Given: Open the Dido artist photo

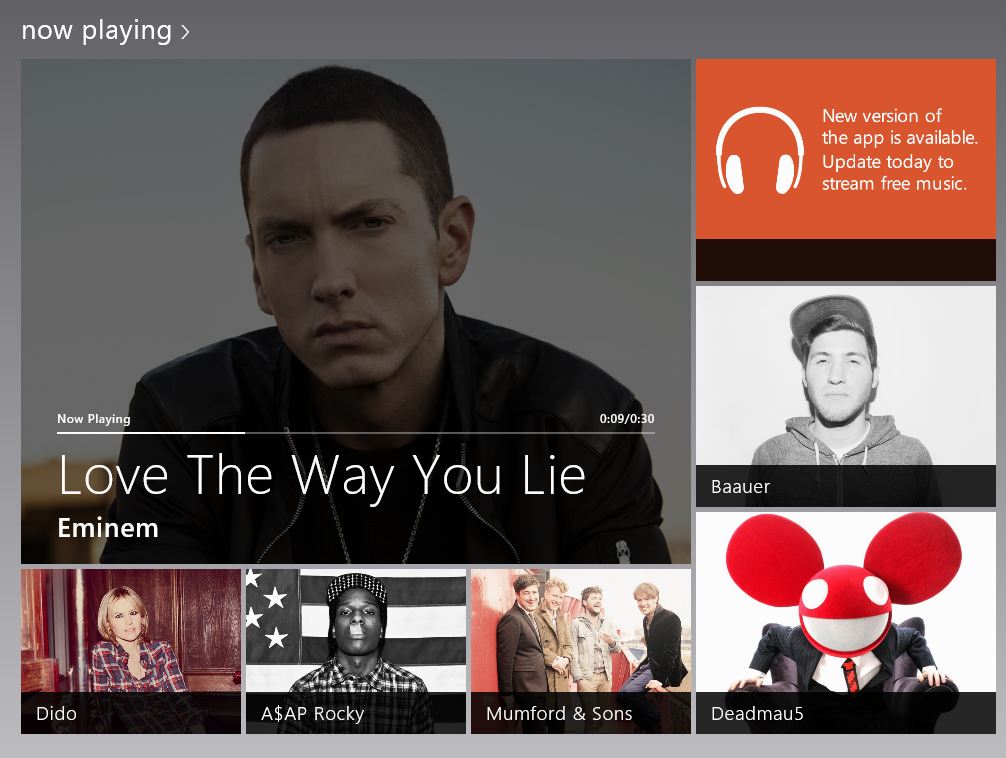Looking at the screenshot, I should pos(131,630).
